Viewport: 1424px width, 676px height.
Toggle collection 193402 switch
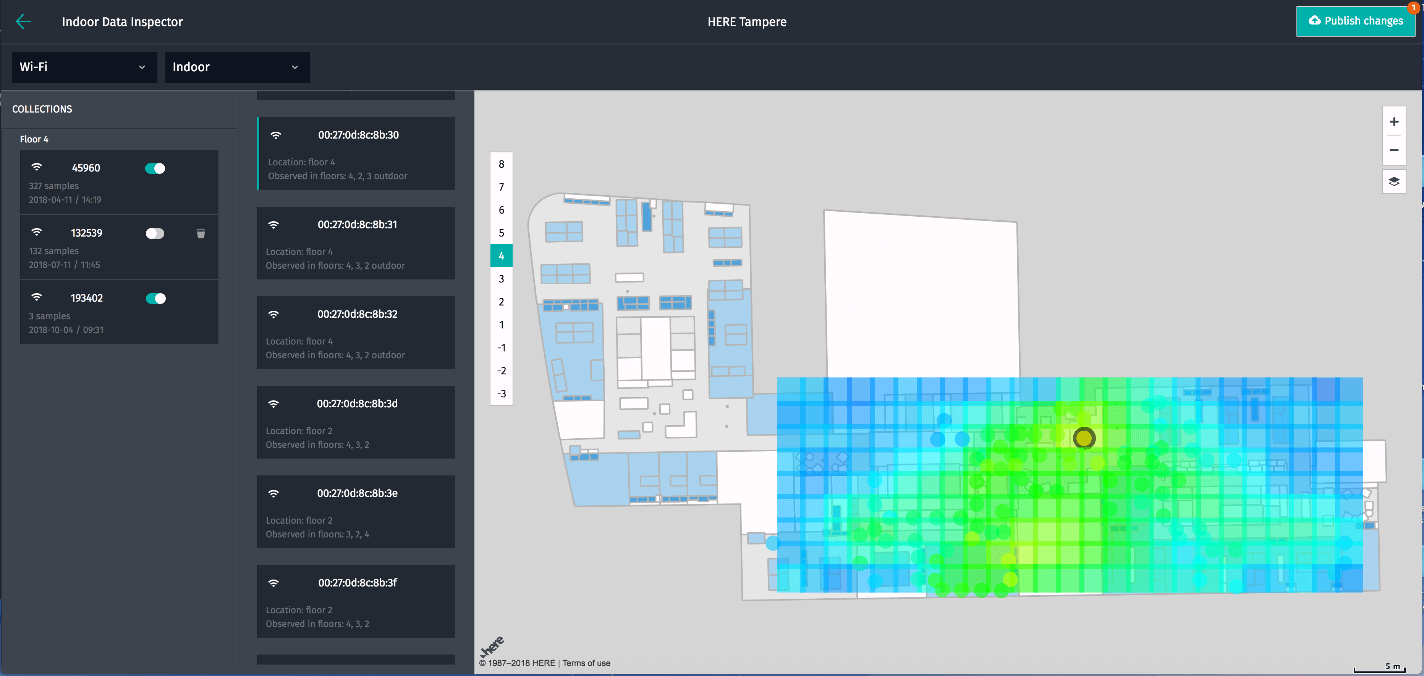pyautogui.click(x=155, y=298)
